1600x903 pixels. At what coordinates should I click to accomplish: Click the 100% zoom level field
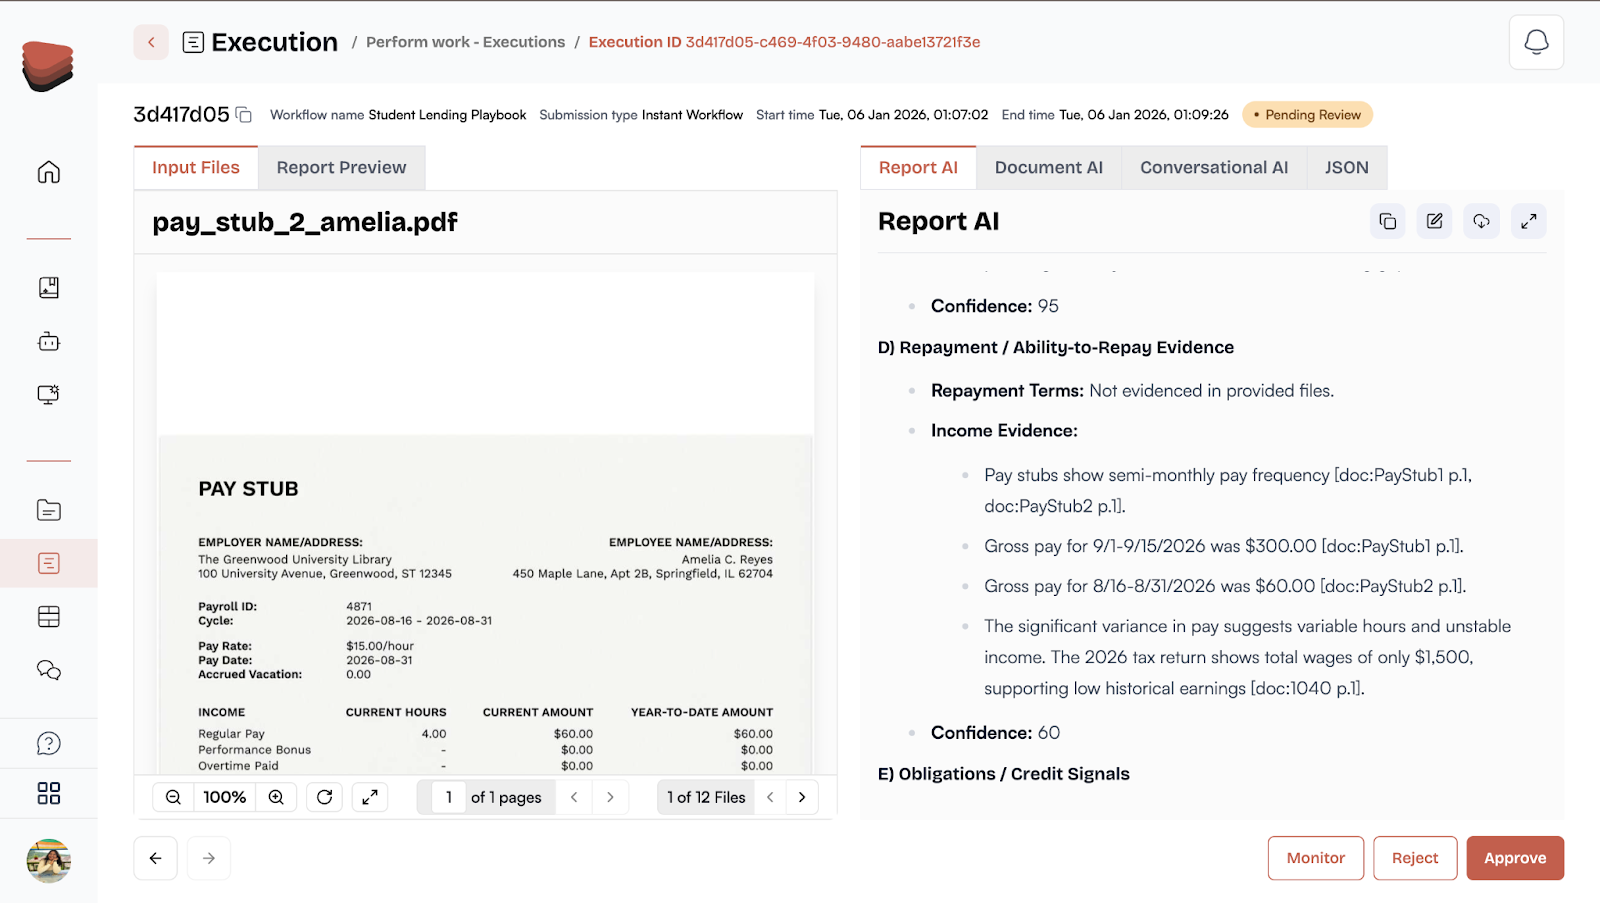225,797
